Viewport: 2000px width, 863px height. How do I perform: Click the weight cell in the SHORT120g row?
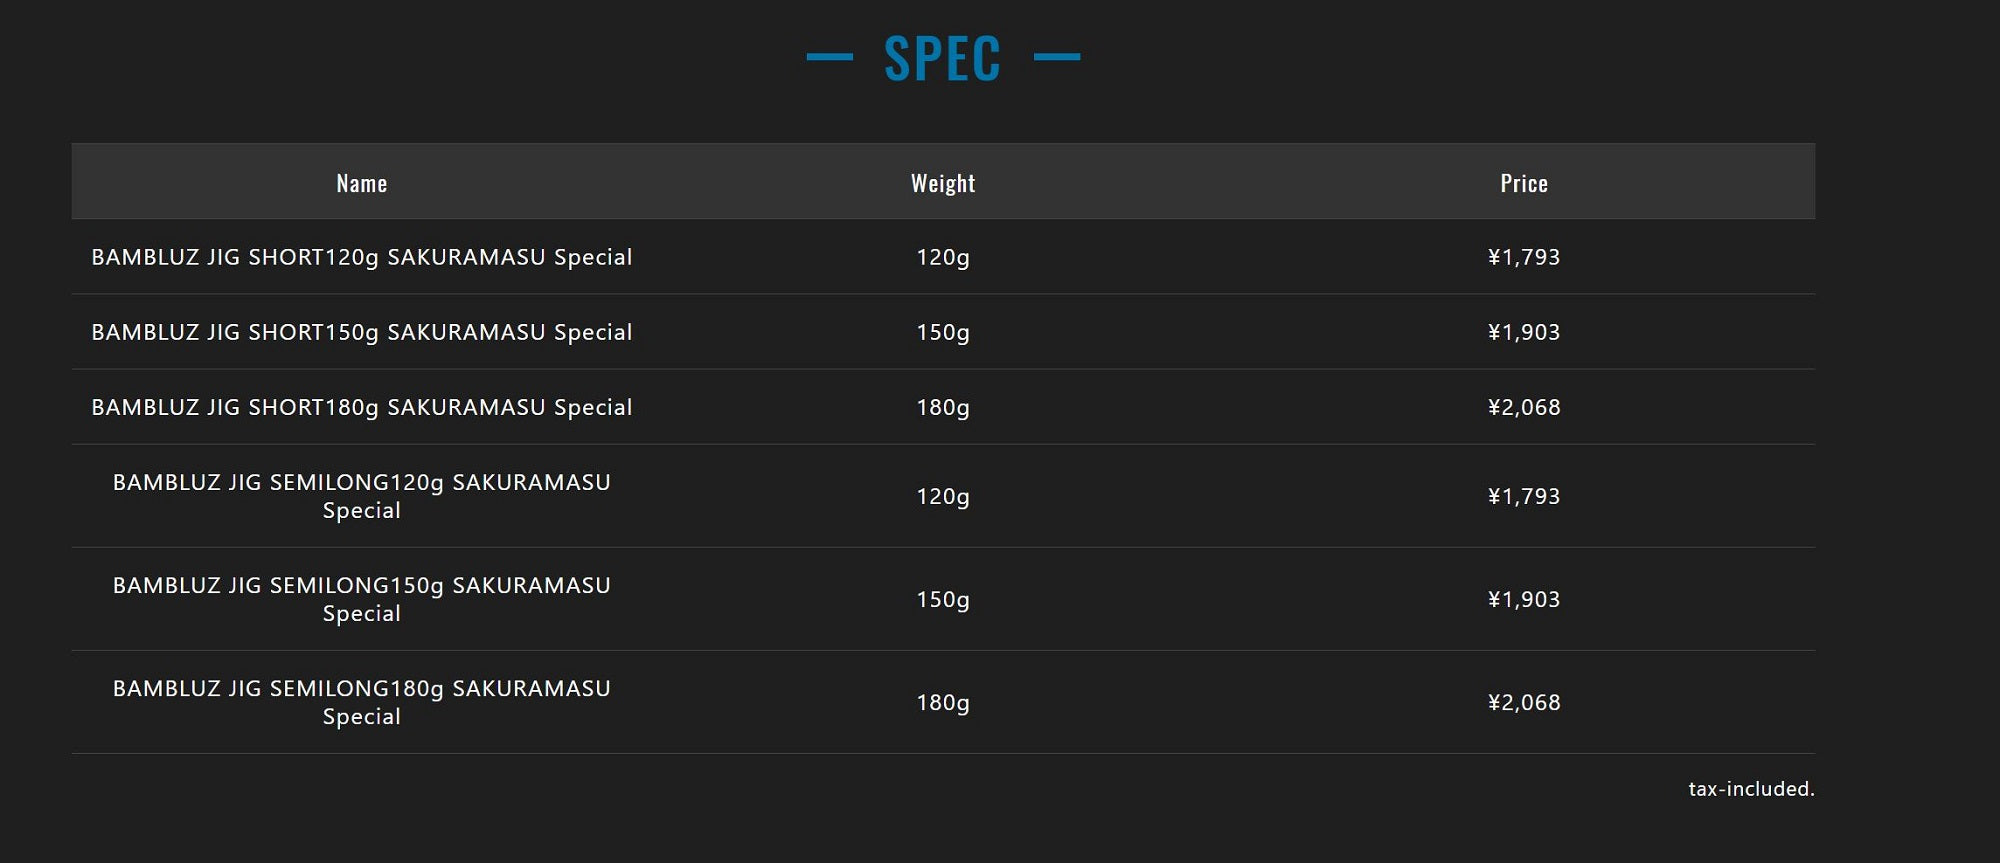point(942,257)
